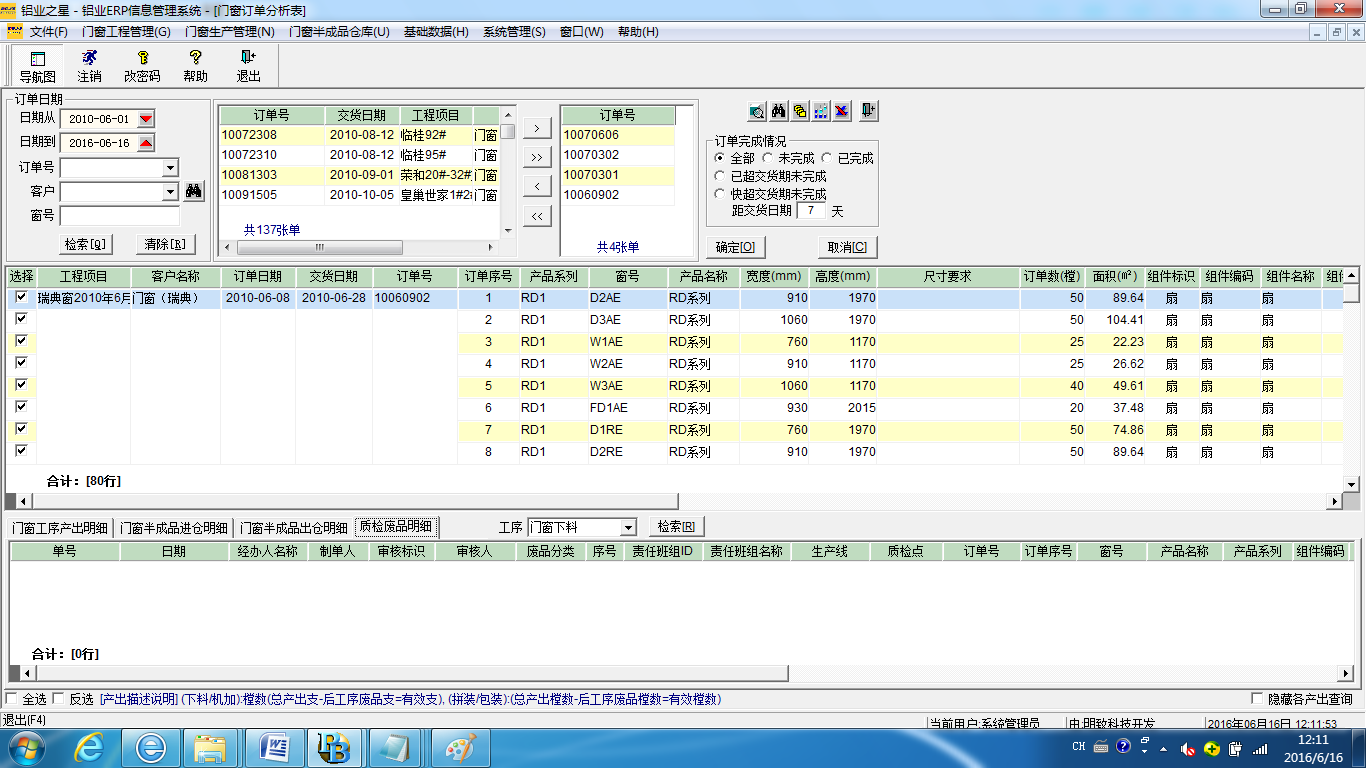Open the 日期从 date dropdown arrow
1366x768 pixels.
[146, 119]
